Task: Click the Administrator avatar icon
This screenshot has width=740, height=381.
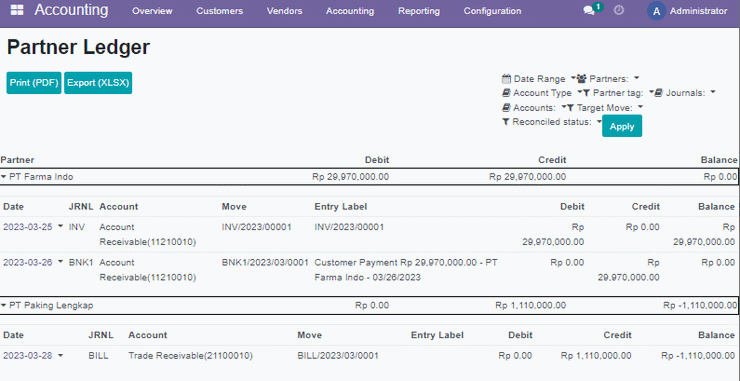Action: click(x=656, y=11)
